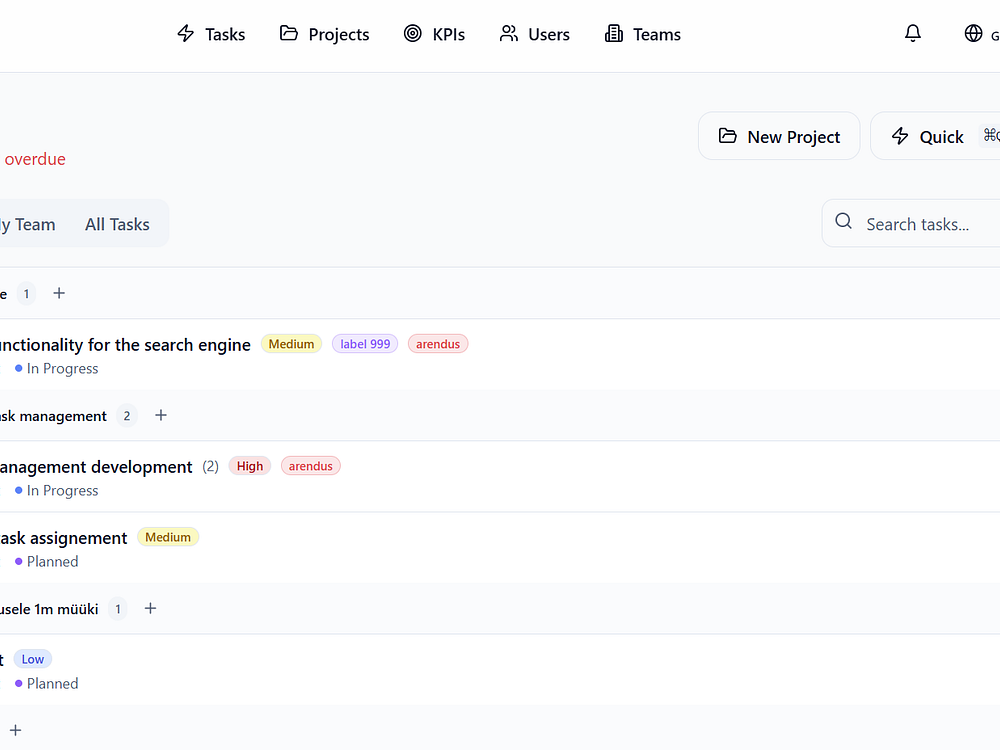Click In Progress status of search engine task
The image size is (1000, 750).
[x=57, y=369]
